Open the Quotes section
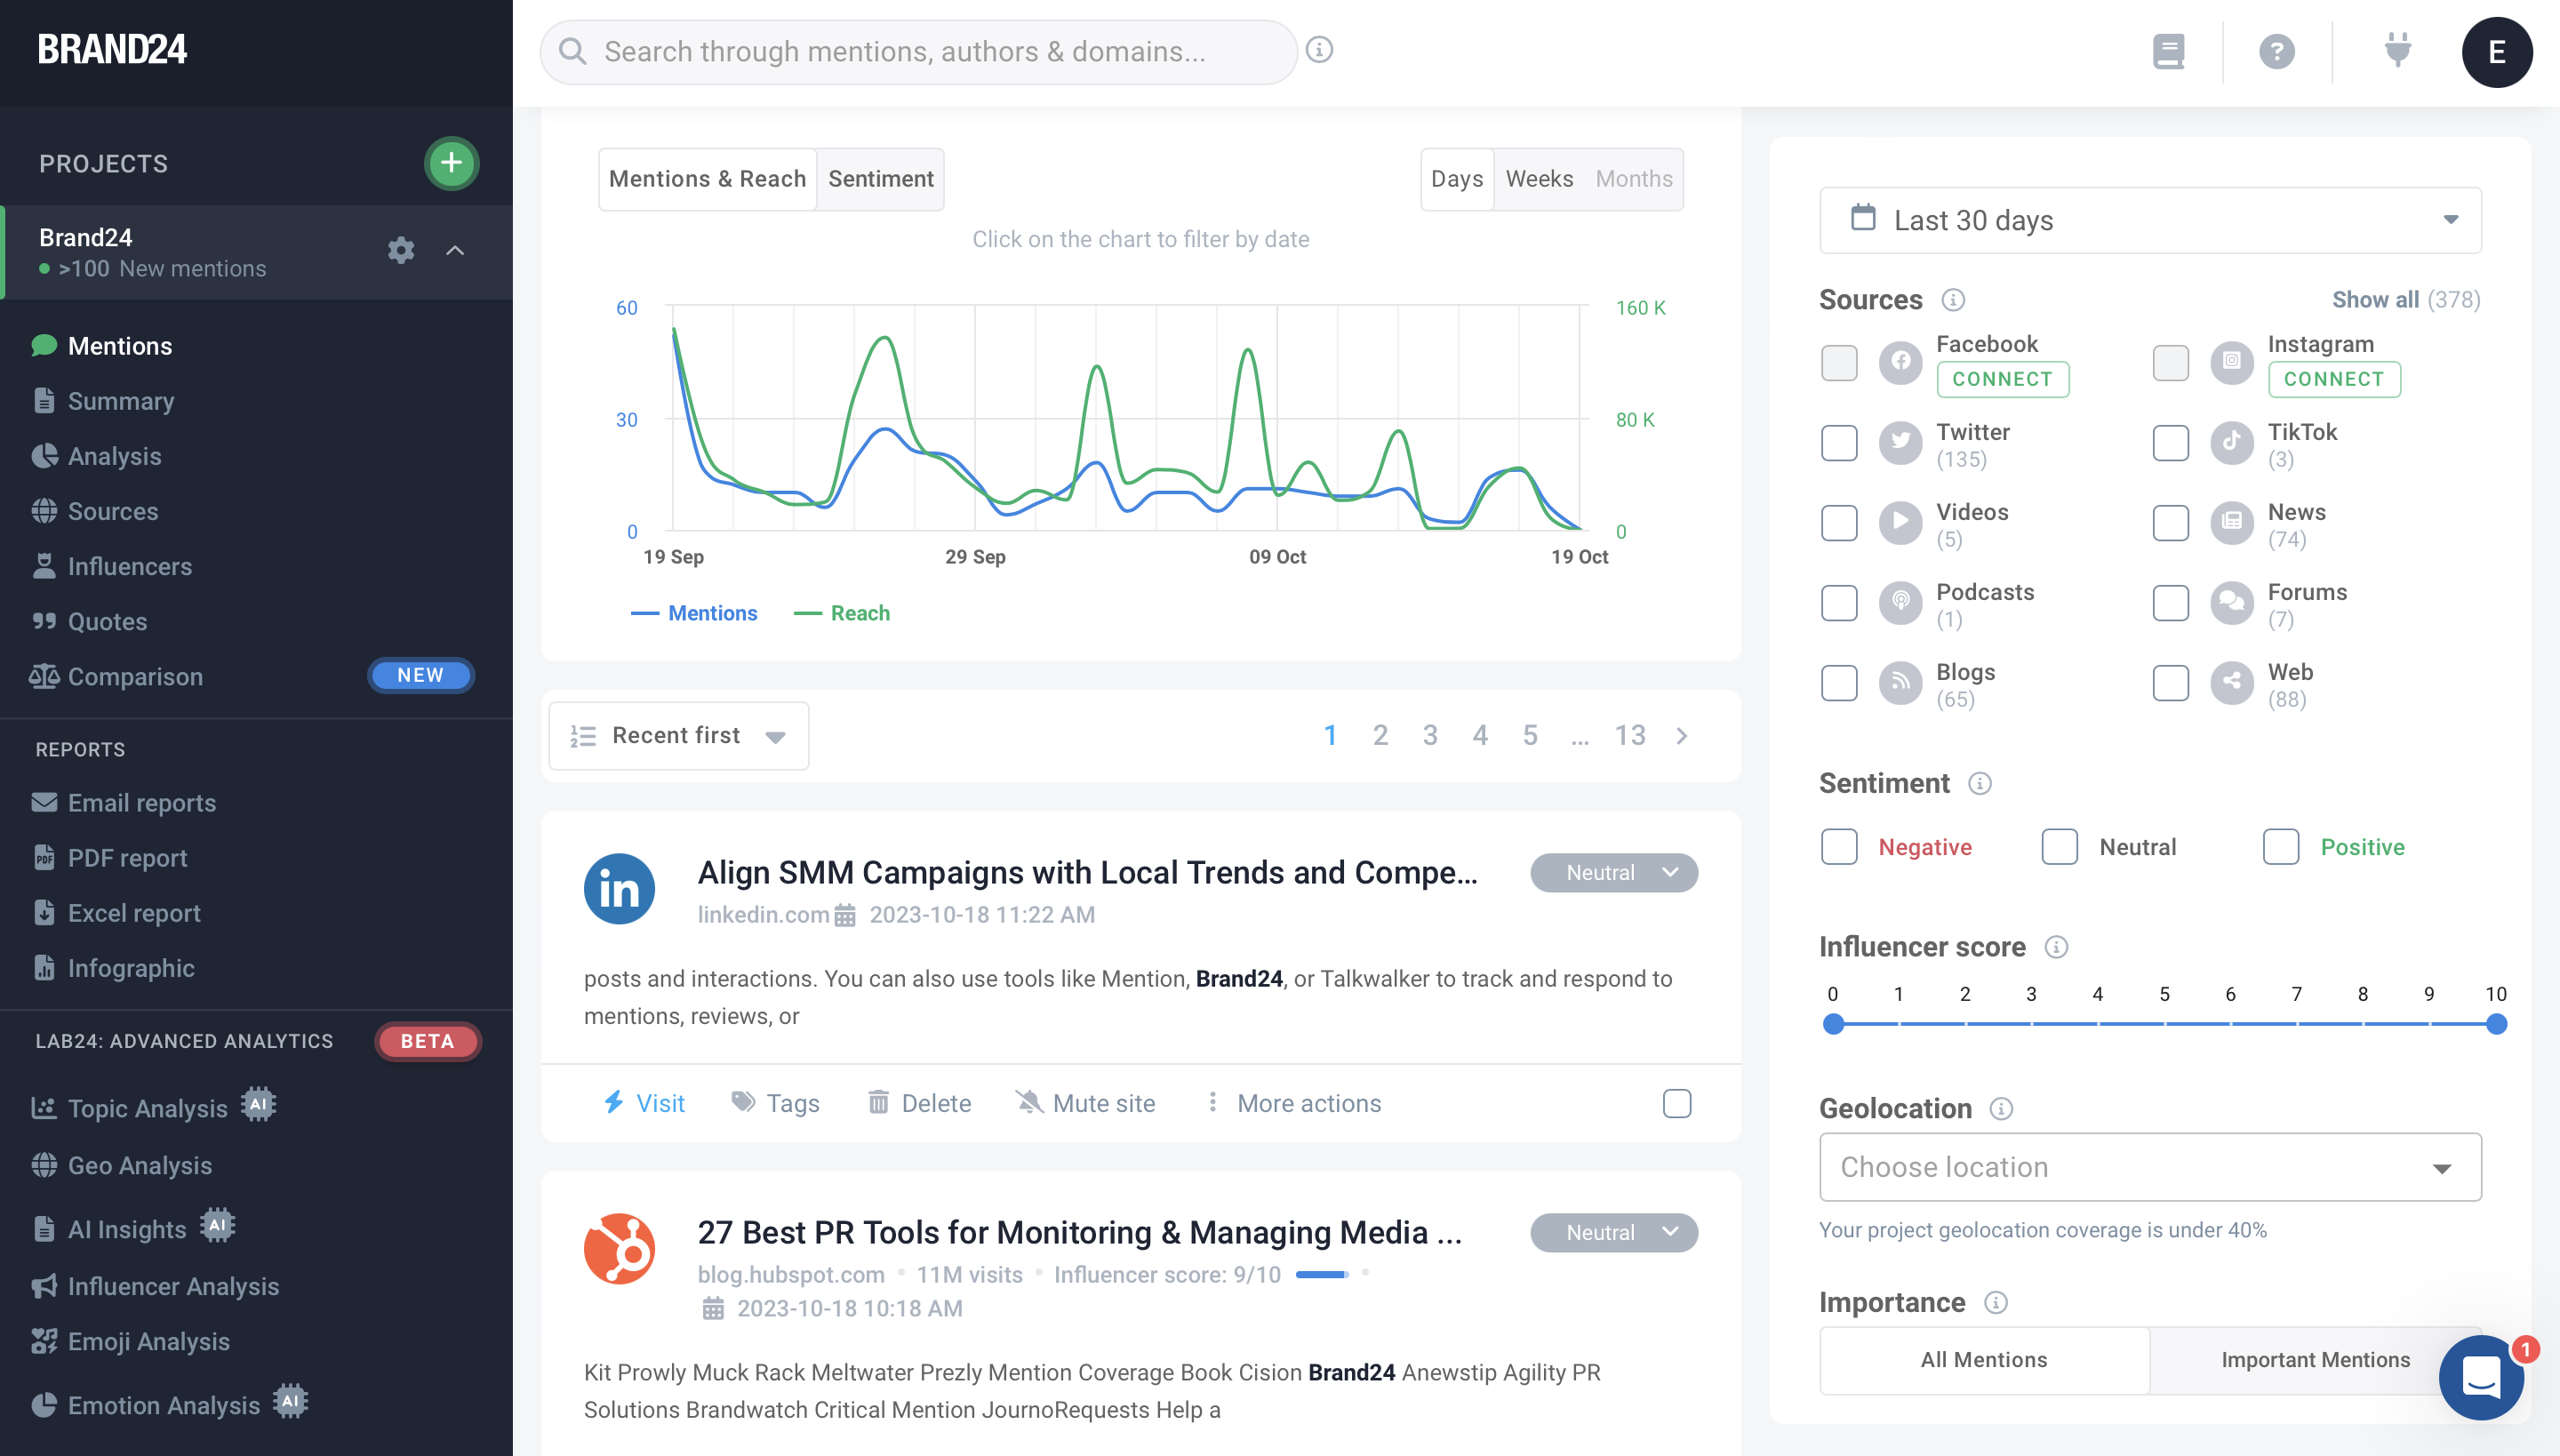The image size is (2560, 1456). point(106,621)
